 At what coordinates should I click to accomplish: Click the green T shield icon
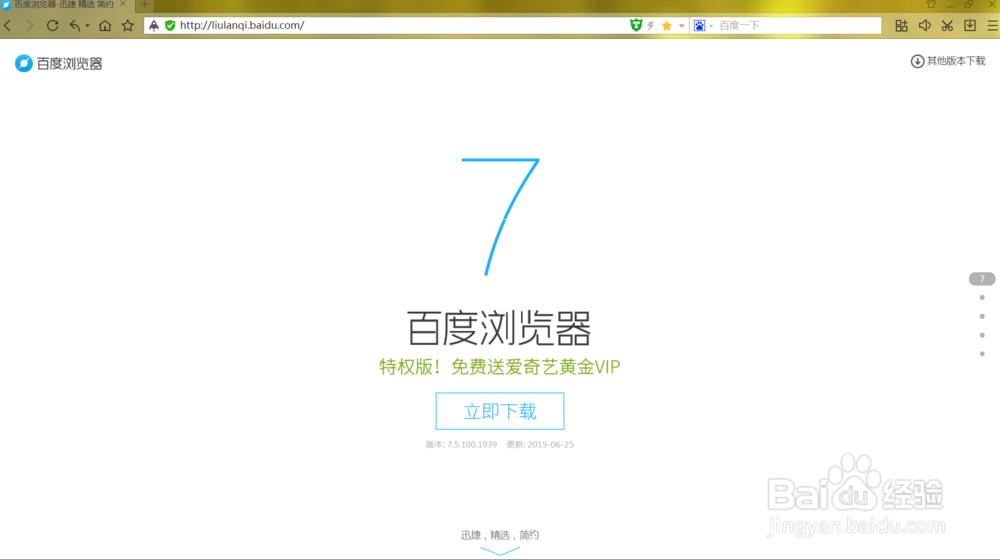[636, 26]
